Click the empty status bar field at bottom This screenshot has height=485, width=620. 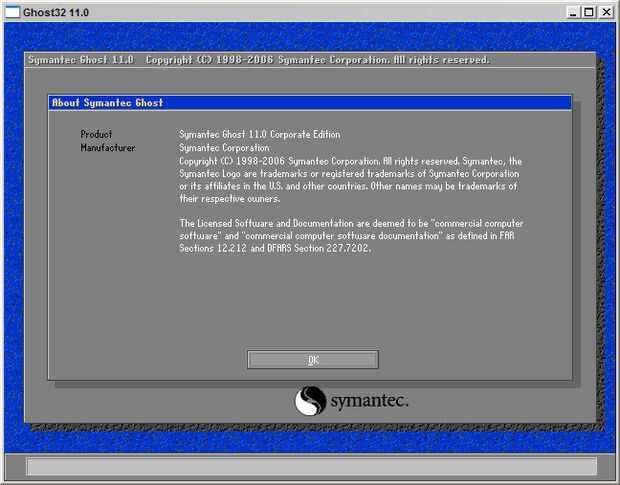point(311,466)
